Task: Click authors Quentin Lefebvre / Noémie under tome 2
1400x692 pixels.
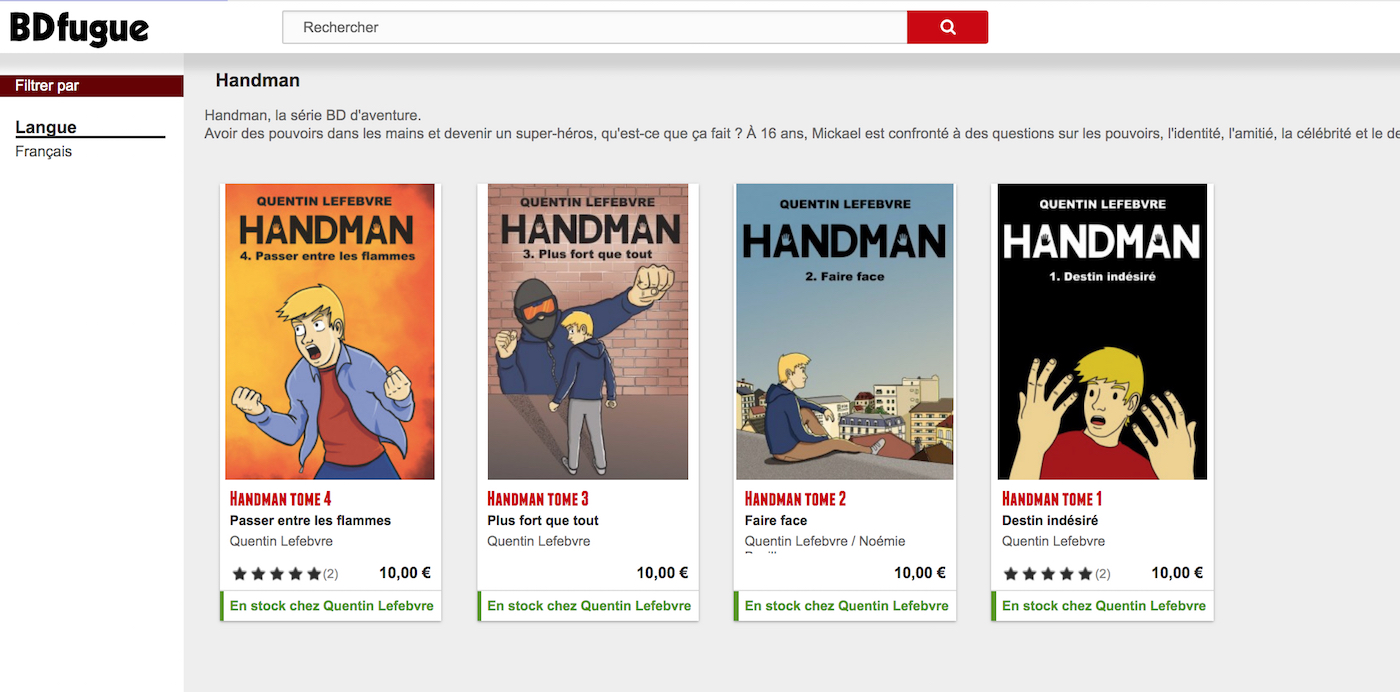Action: coord(825,541)
